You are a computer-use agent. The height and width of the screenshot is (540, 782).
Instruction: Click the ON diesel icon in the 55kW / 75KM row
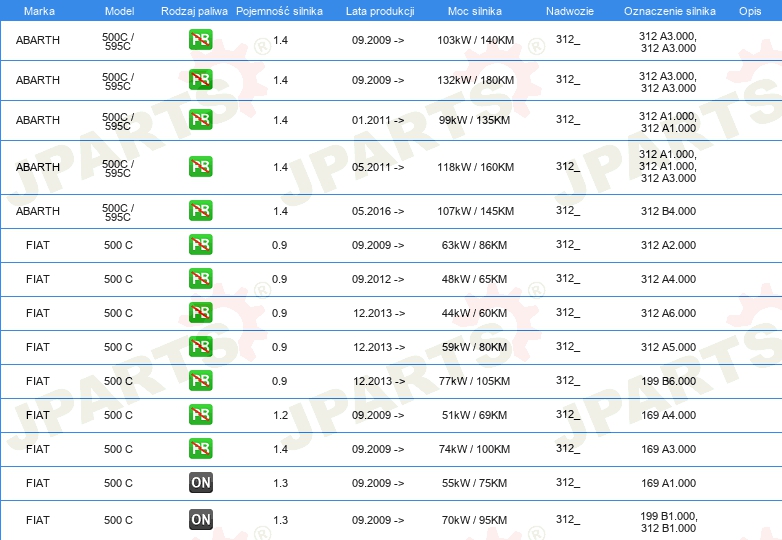click(200, 483)
